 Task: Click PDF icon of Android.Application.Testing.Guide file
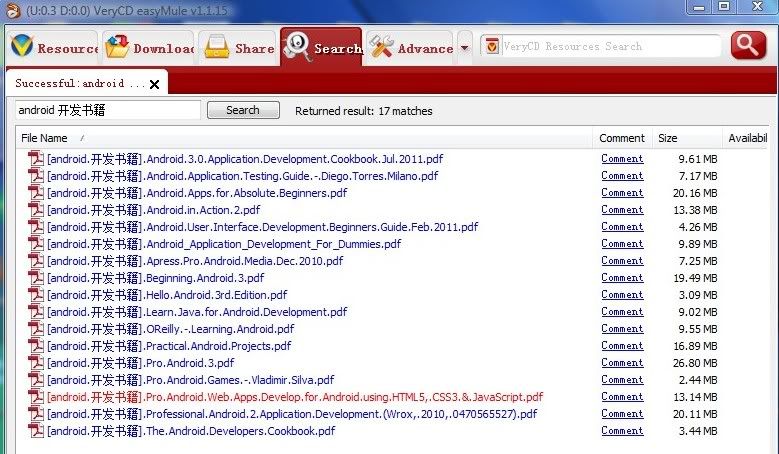[36, 175]
